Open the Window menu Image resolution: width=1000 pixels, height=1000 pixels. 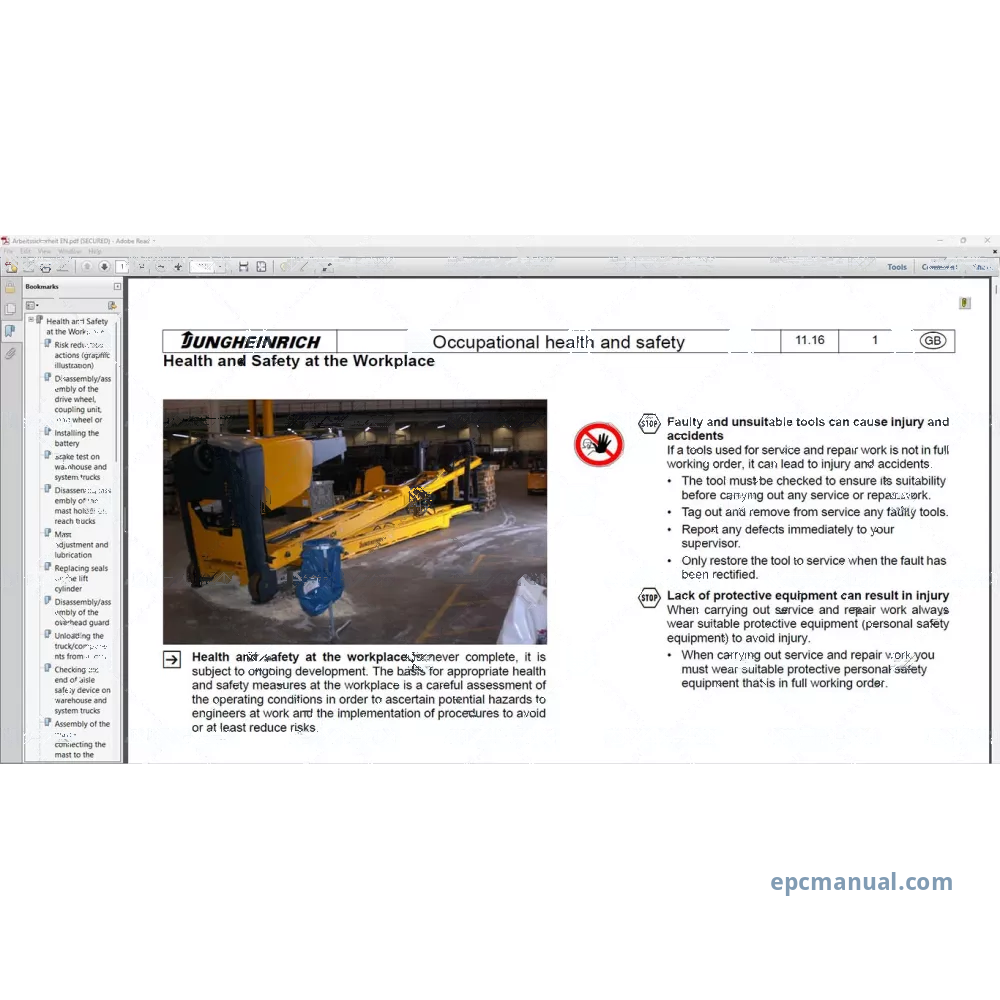point(70,251)
